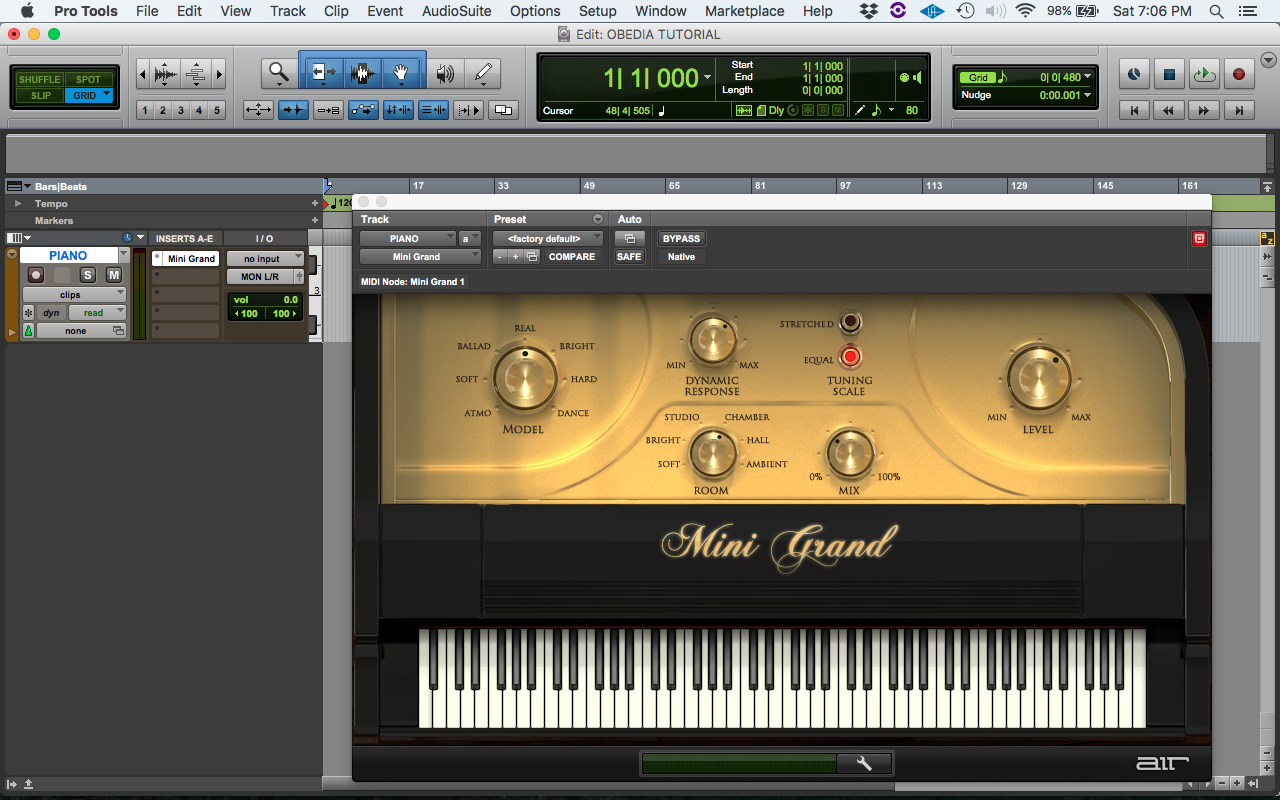Open the factory default preset dropdown
Image resolution: width=1280 pixels, height=800 pixels.
(548, 239)
